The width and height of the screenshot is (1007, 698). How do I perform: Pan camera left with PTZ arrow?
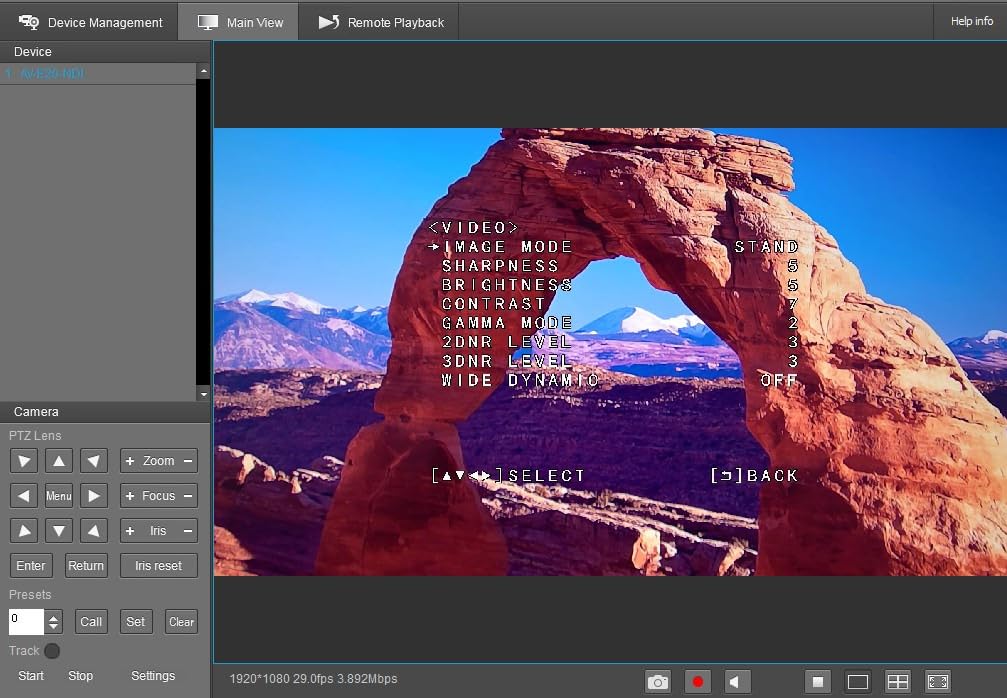(24, 496)
